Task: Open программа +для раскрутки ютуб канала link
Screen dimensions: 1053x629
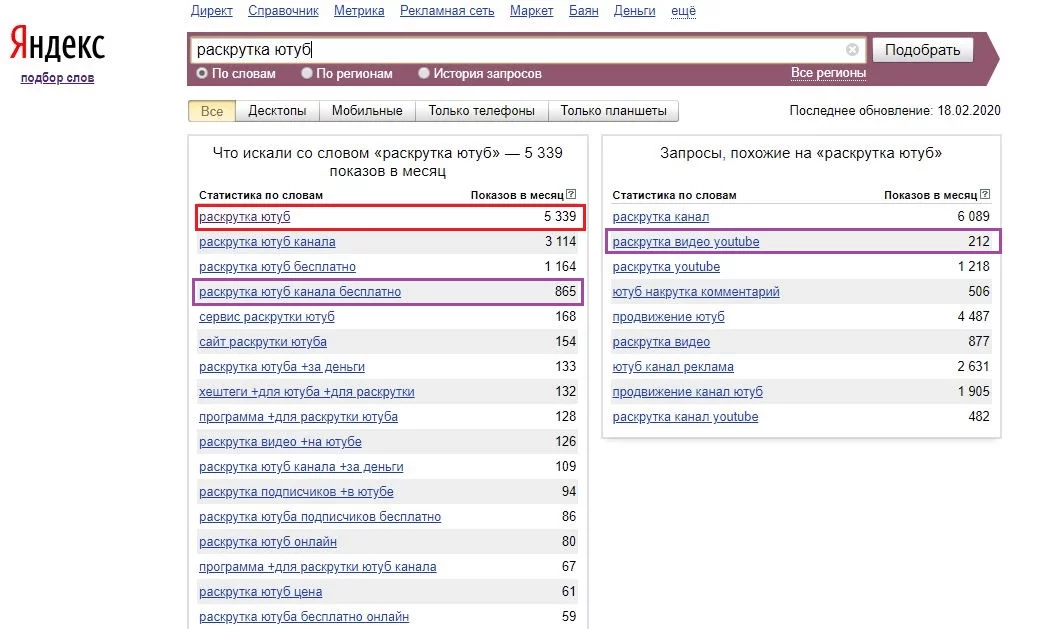Action: point(318,567)
